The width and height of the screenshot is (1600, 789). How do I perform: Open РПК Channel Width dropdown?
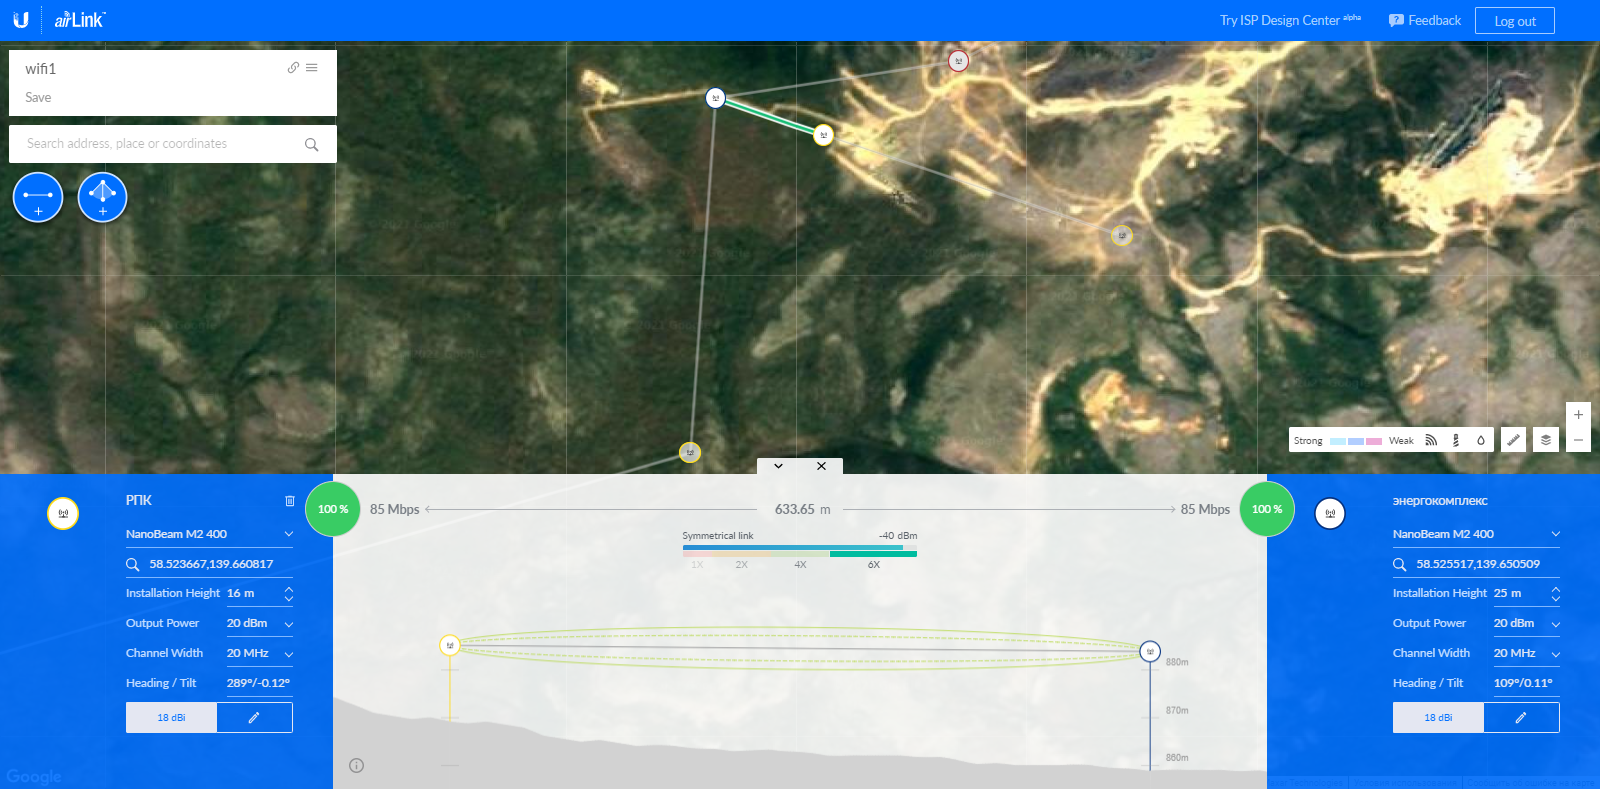click(260, 654)
